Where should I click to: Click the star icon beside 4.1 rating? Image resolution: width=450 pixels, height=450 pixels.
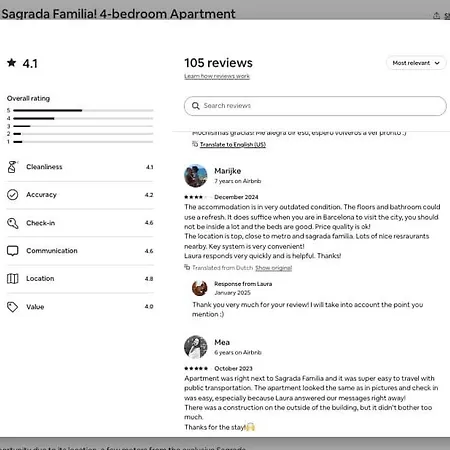[12, 62]
